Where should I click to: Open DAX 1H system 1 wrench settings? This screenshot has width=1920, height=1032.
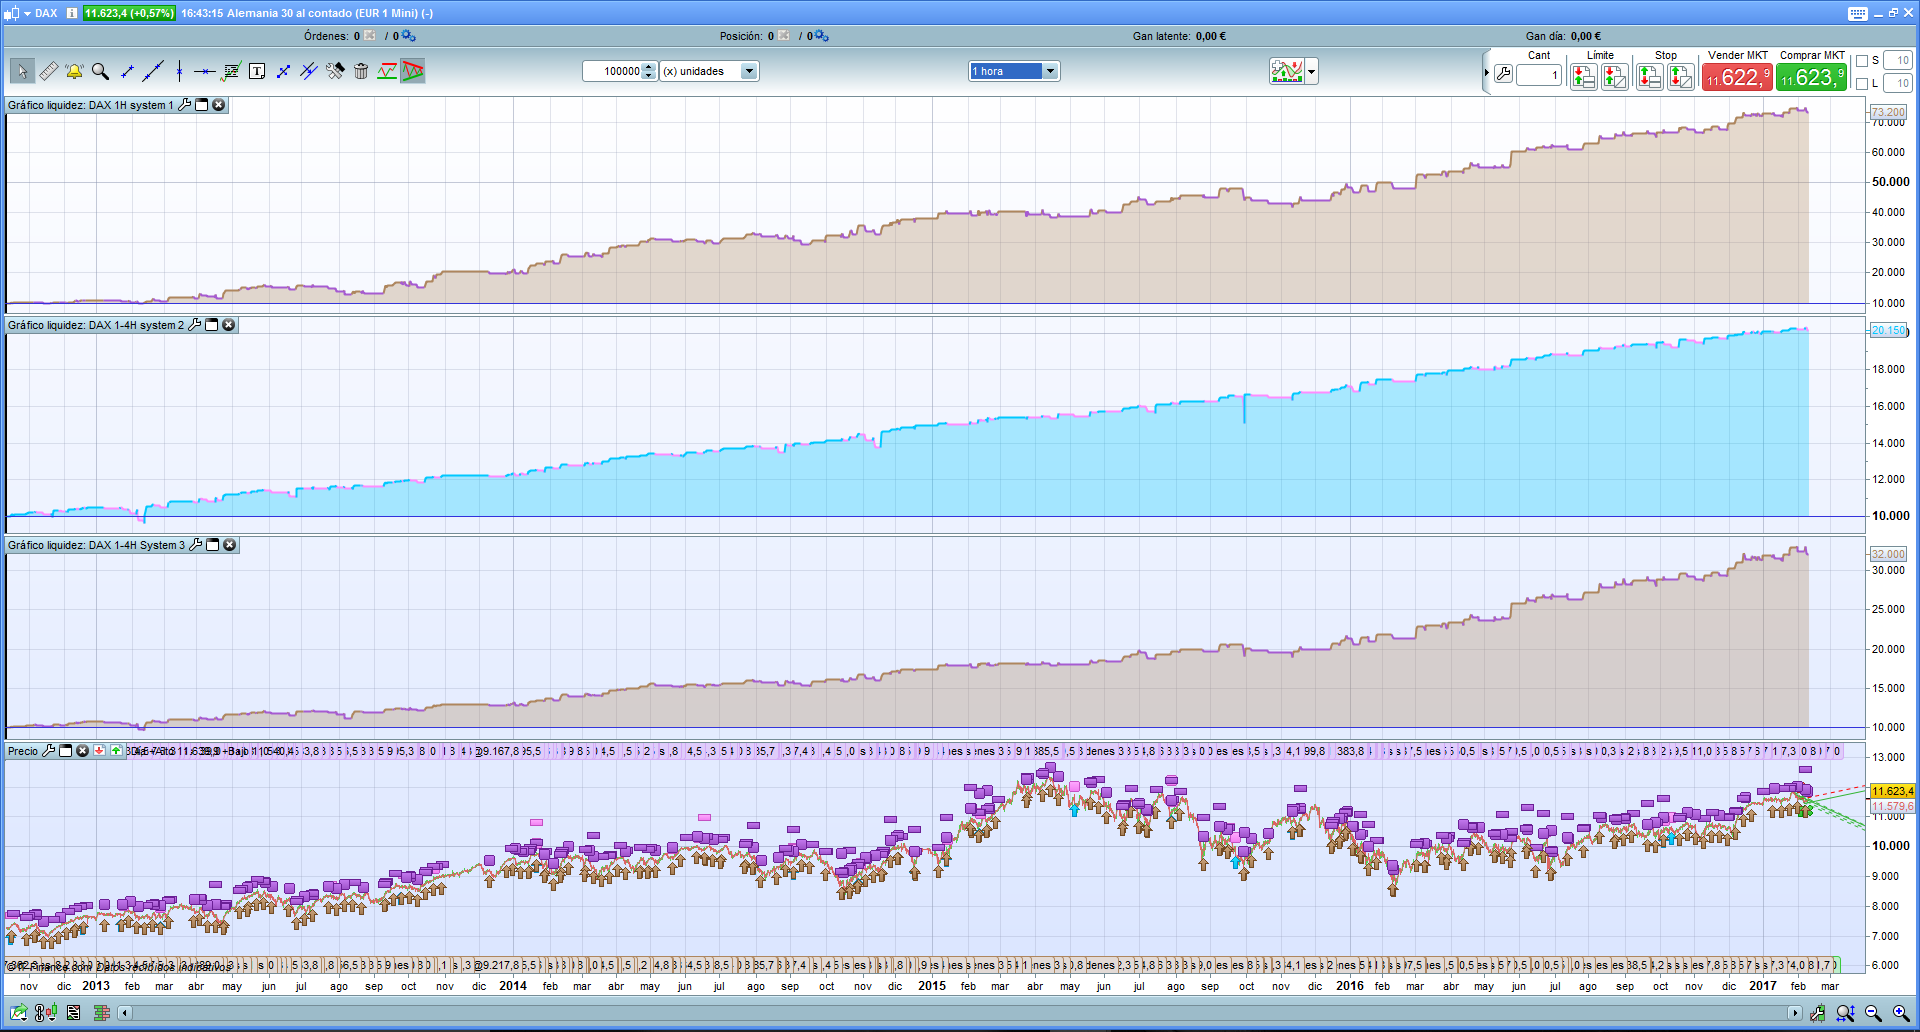185,105
